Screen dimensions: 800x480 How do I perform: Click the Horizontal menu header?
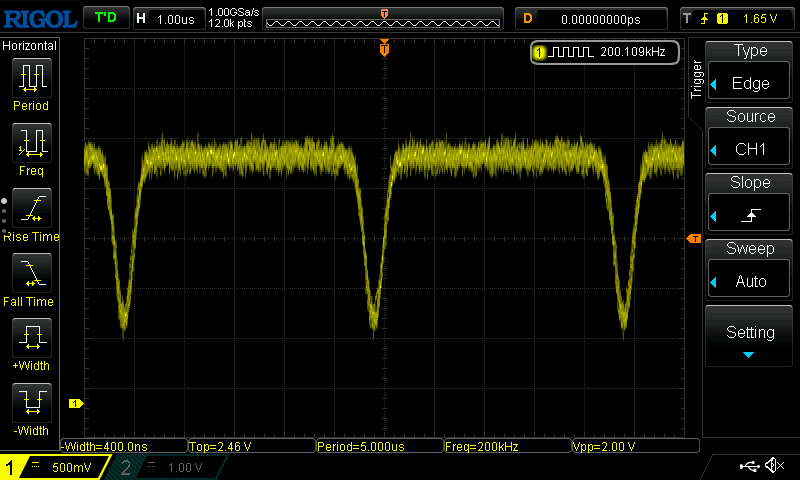[30, 46]
